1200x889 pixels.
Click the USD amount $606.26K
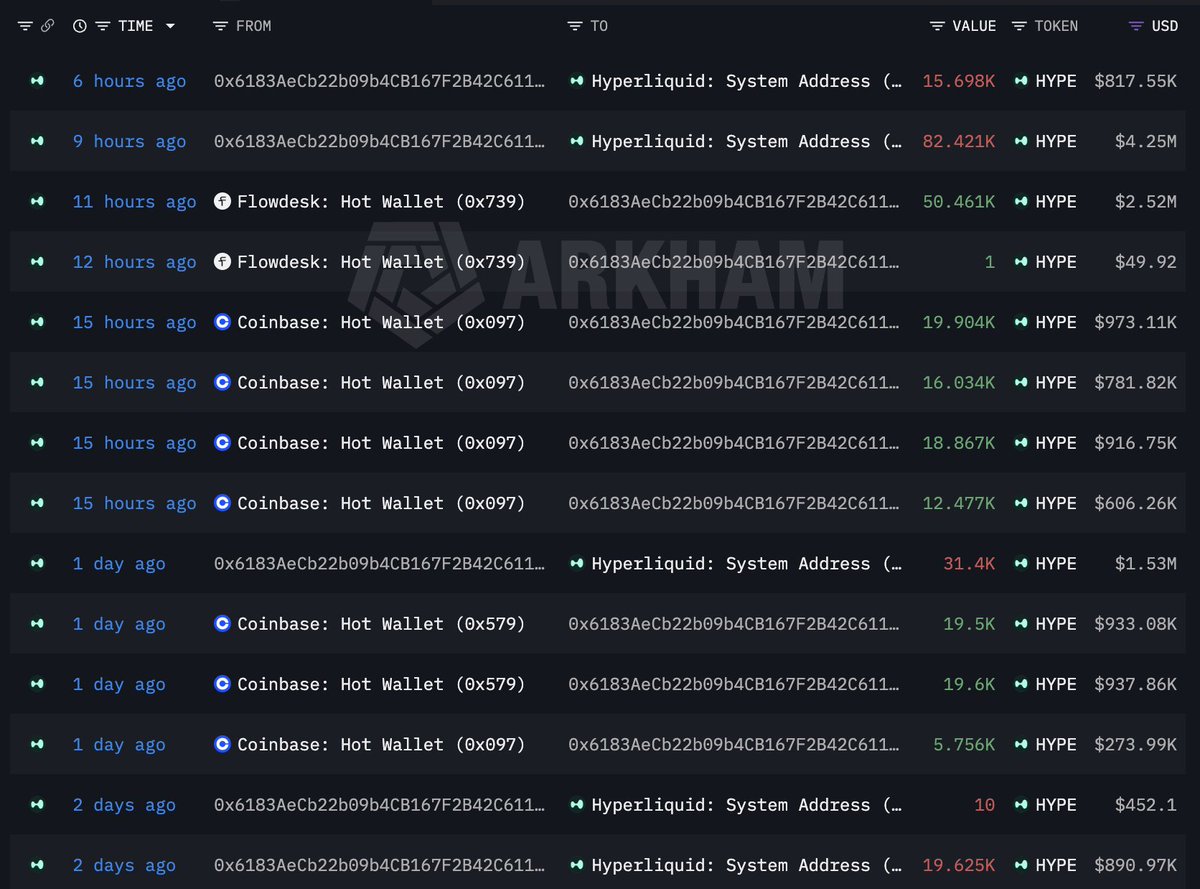[x=1136, y=503]
